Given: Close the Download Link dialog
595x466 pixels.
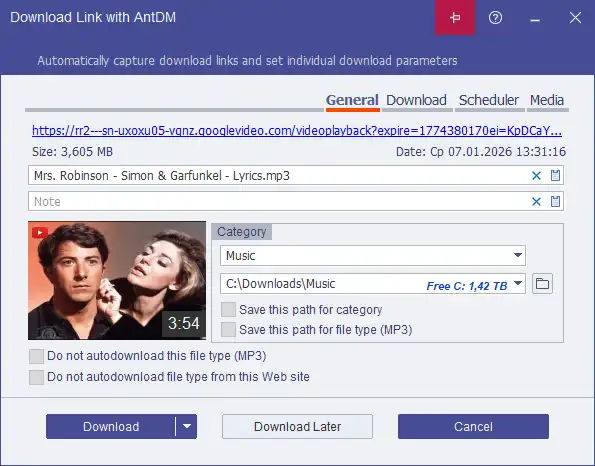Looking at the screenshot, I should (575, 17).
